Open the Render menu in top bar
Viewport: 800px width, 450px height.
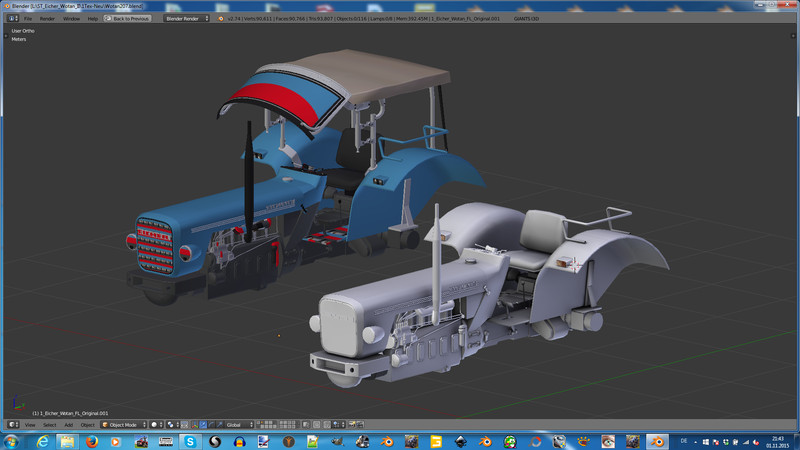47,18
